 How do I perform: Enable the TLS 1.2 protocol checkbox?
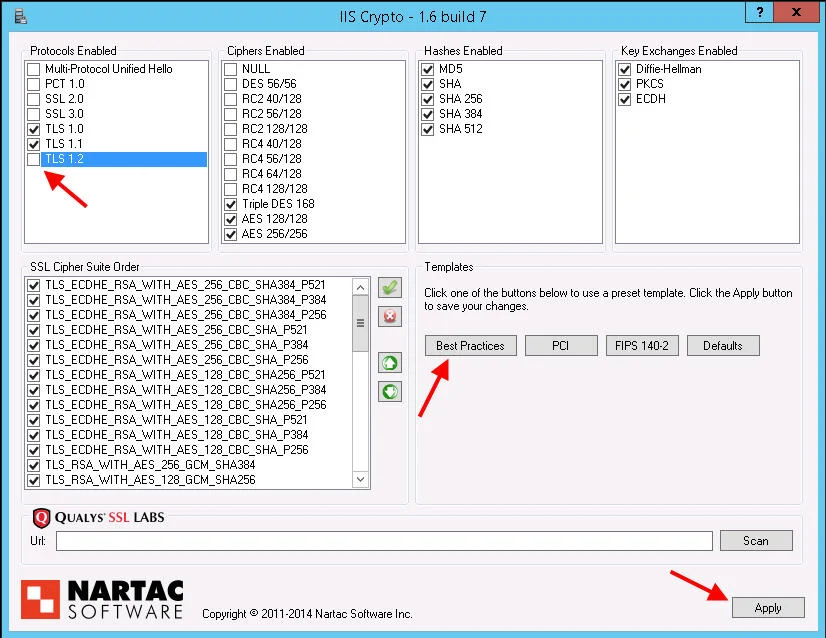click(34, 159)
